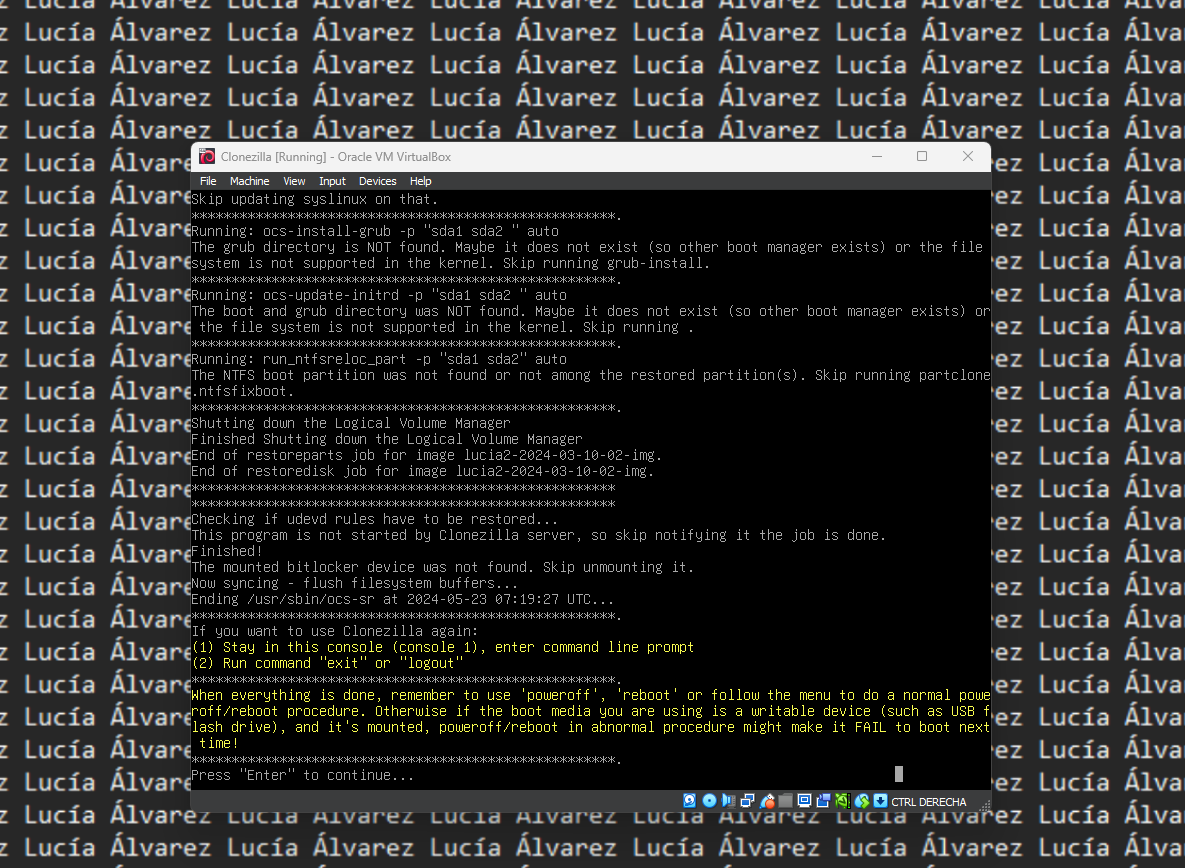The width and height of the screenshot is (1185, 868).
Task: Click the hard disk activity status icon
Action: [x=689, y=801]
